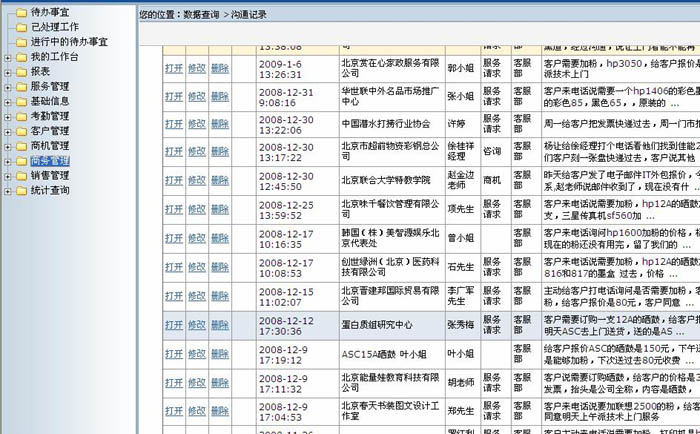
Task: Expand the 服务管理 tree node
Action: (8, 87)
